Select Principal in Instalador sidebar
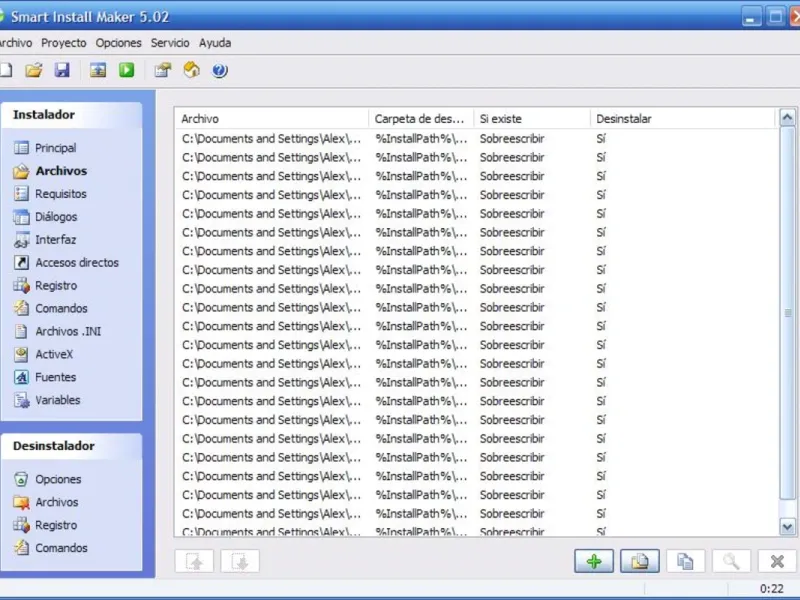The height and width of the screenshot is (600, 800). [x=45, y=148]
